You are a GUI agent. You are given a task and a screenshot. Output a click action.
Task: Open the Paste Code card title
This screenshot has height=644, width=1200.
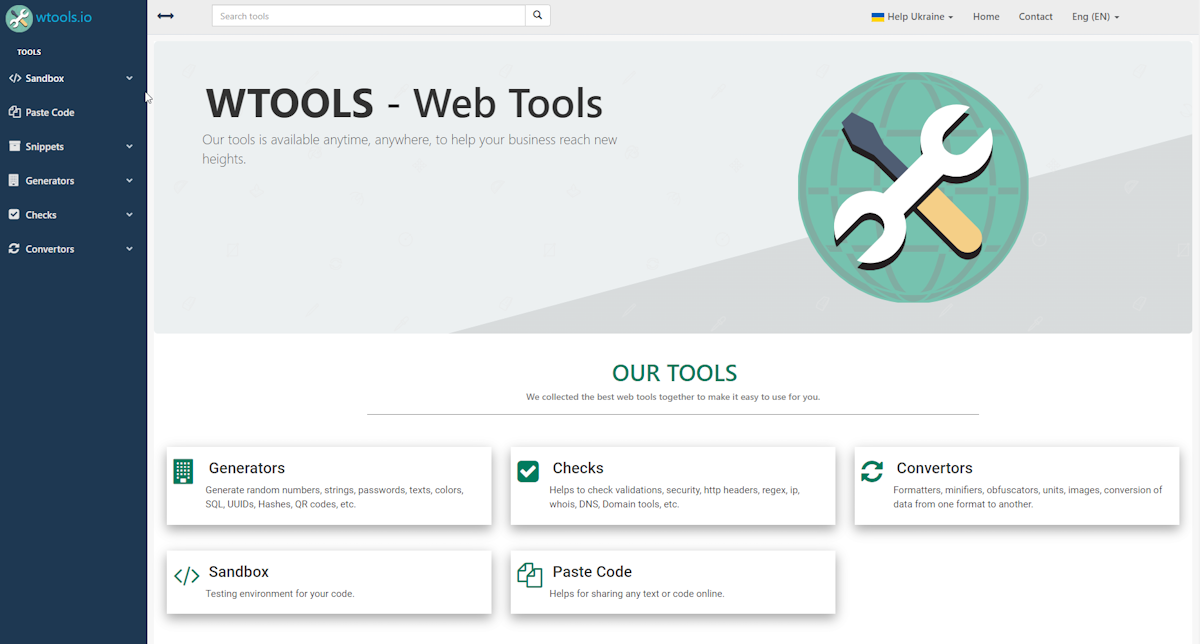[592, 572]
